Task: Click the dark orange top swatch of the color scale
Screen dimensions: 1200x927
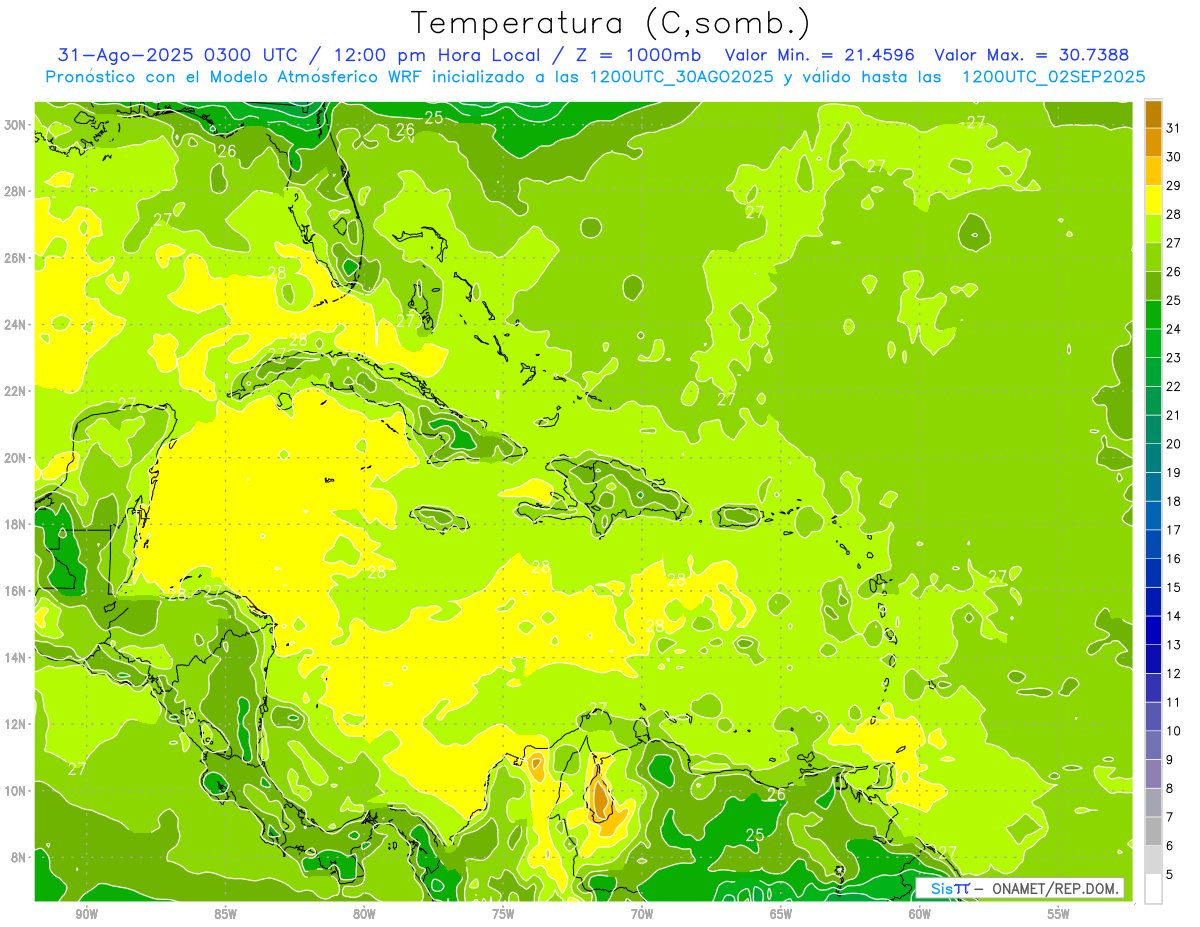Action: 1153,114
